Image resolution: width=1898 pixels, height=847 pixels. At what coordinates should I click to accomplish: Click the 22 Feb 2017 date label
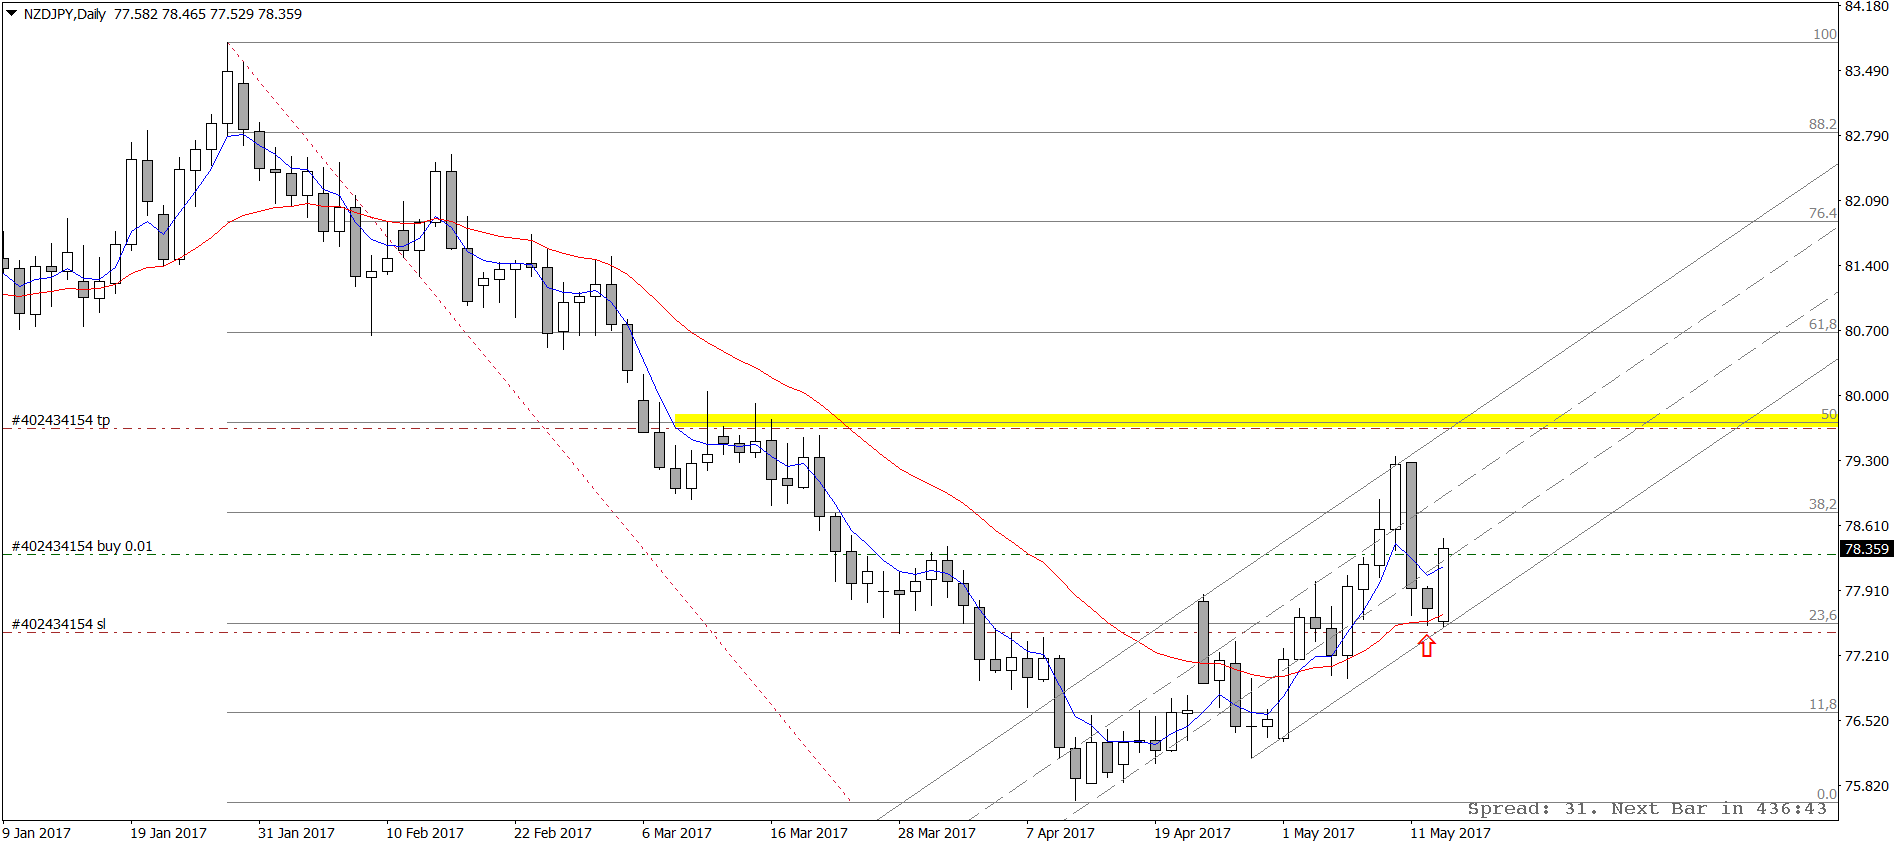[553, 833]
